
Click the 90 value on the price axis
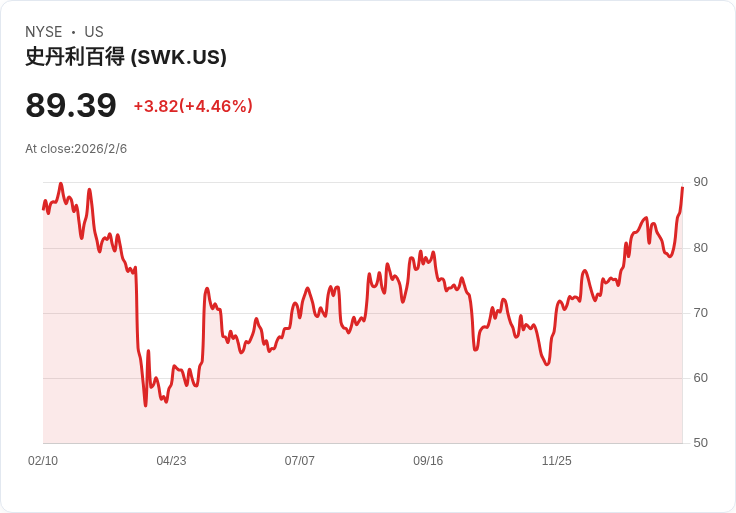(x=701, y=182)
